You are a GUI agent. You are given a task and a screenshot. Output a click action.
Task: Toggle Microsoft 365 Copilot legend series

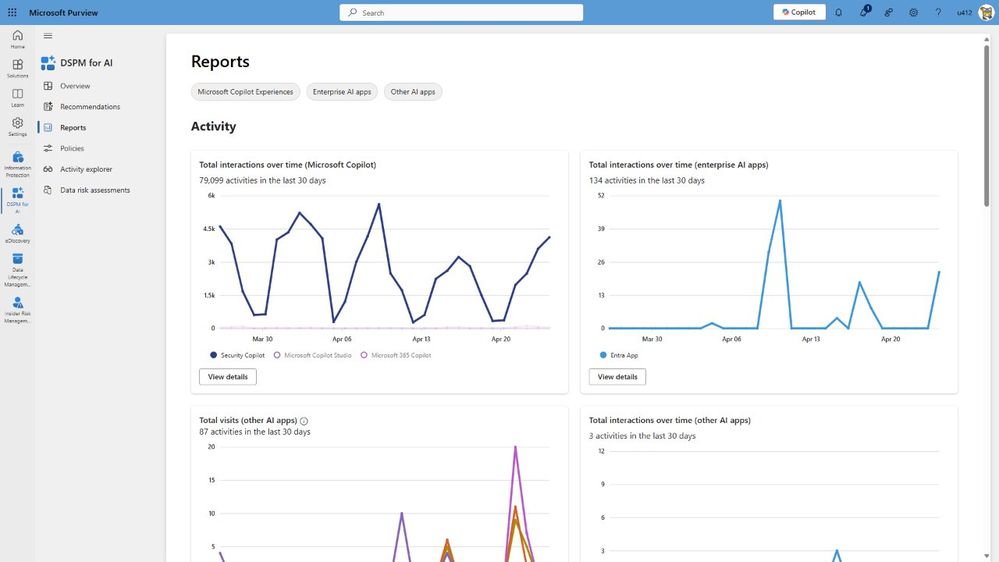pos(396,355)
